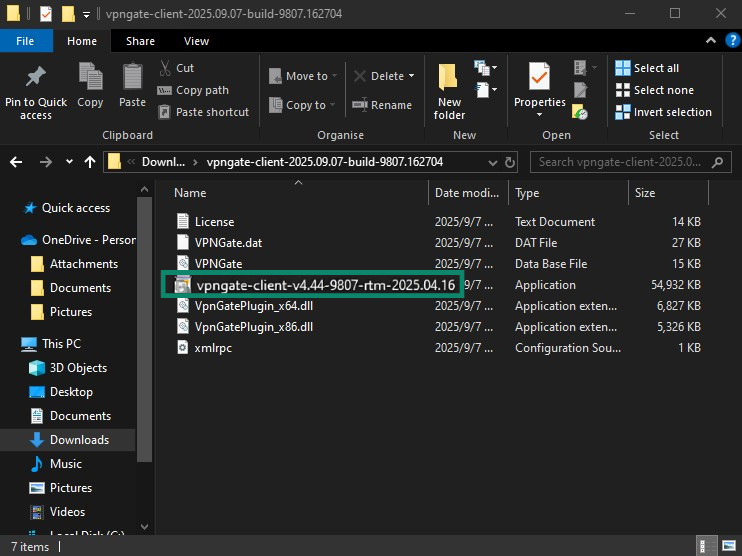Viewport: 742px width, 556px height.
Task: Click Copy path in the ribbon
Action: tap(193, 90)
